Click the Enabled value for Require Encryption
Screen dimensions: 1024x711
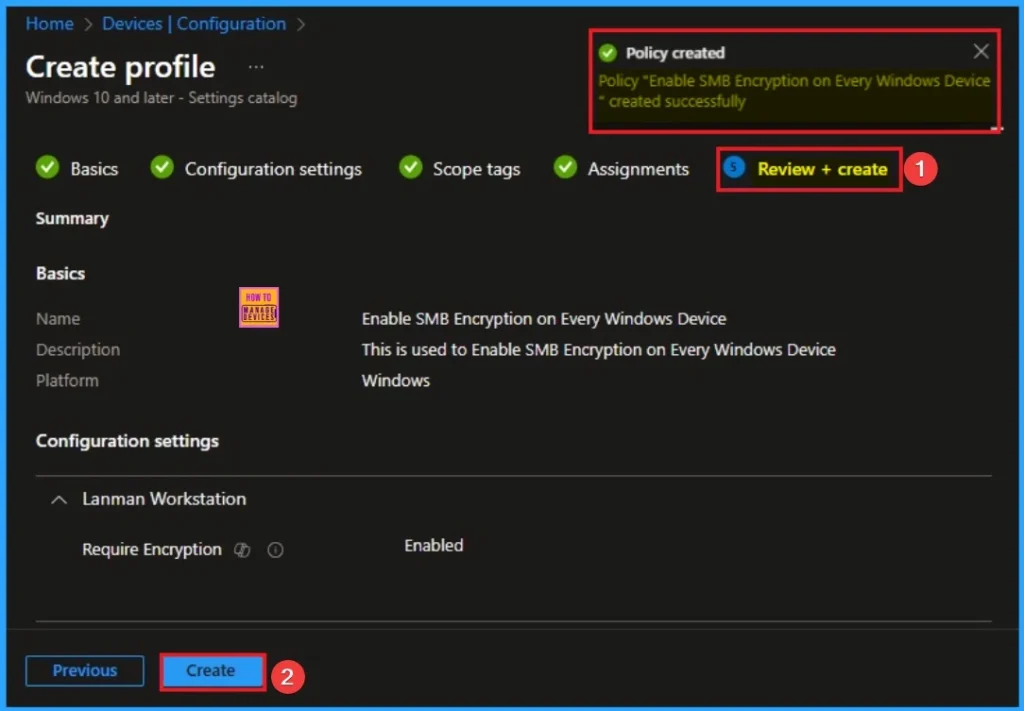pos(433,546)
